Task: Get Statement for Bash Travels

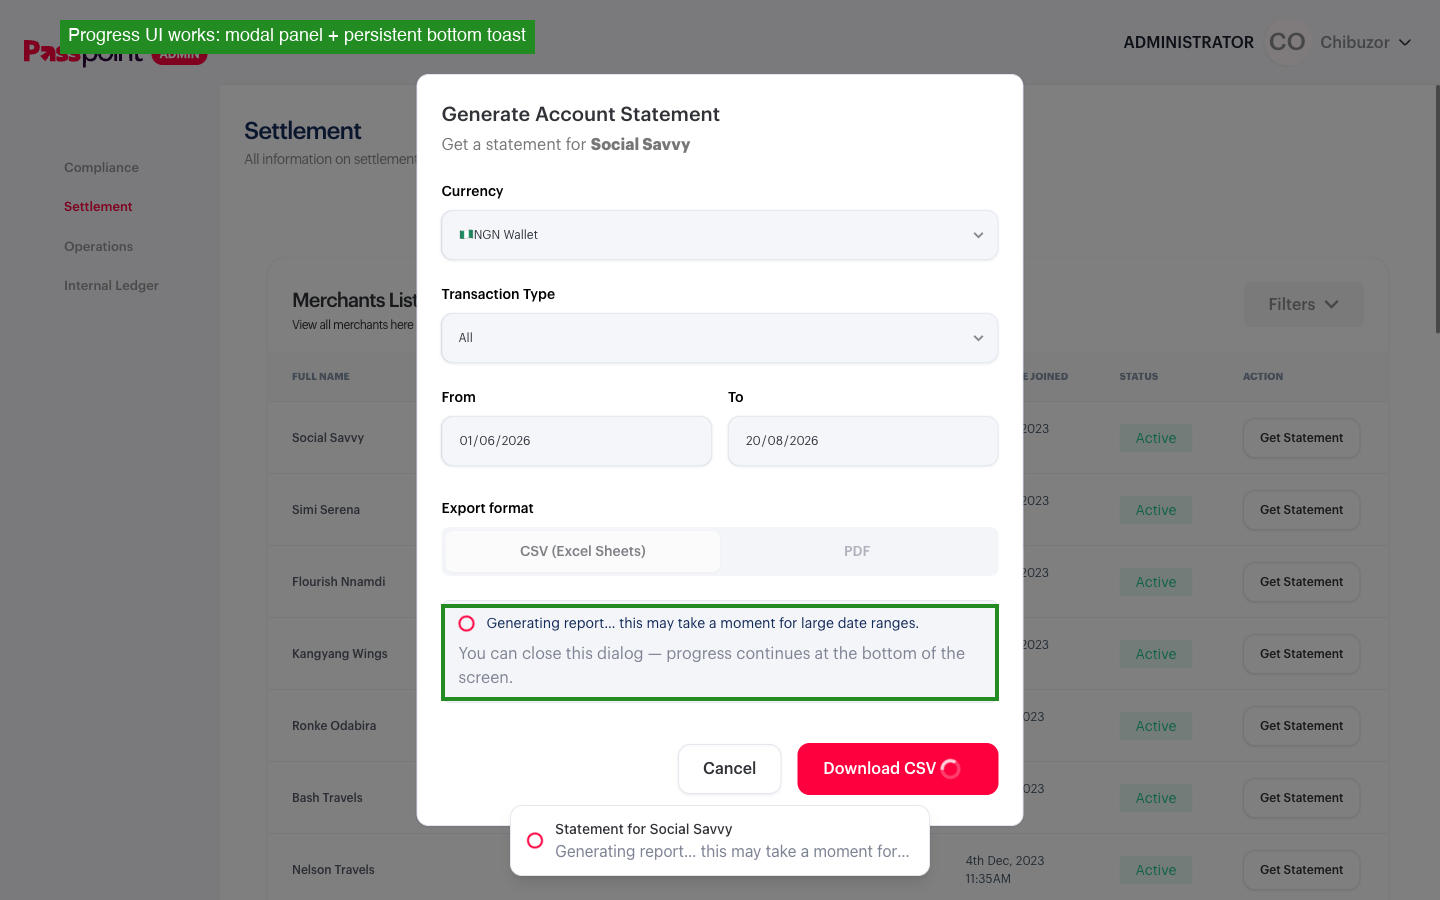Action: 1301,798
